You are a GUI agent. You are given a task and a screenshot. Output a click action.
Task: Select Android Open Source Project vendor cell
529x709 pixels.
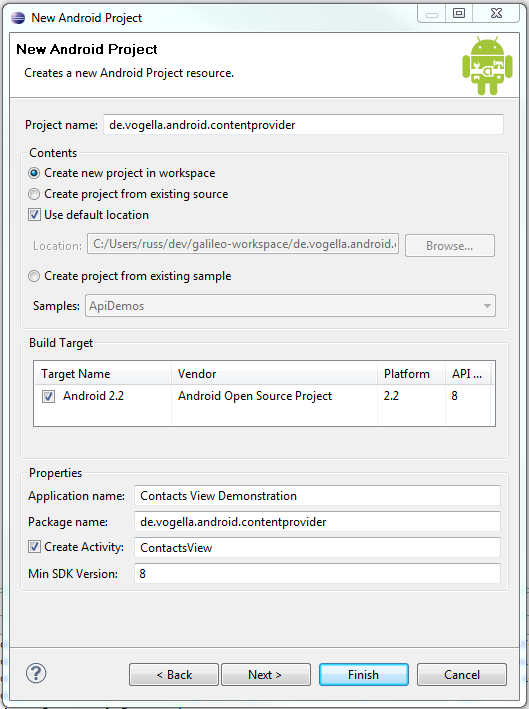tap(255, 396)
